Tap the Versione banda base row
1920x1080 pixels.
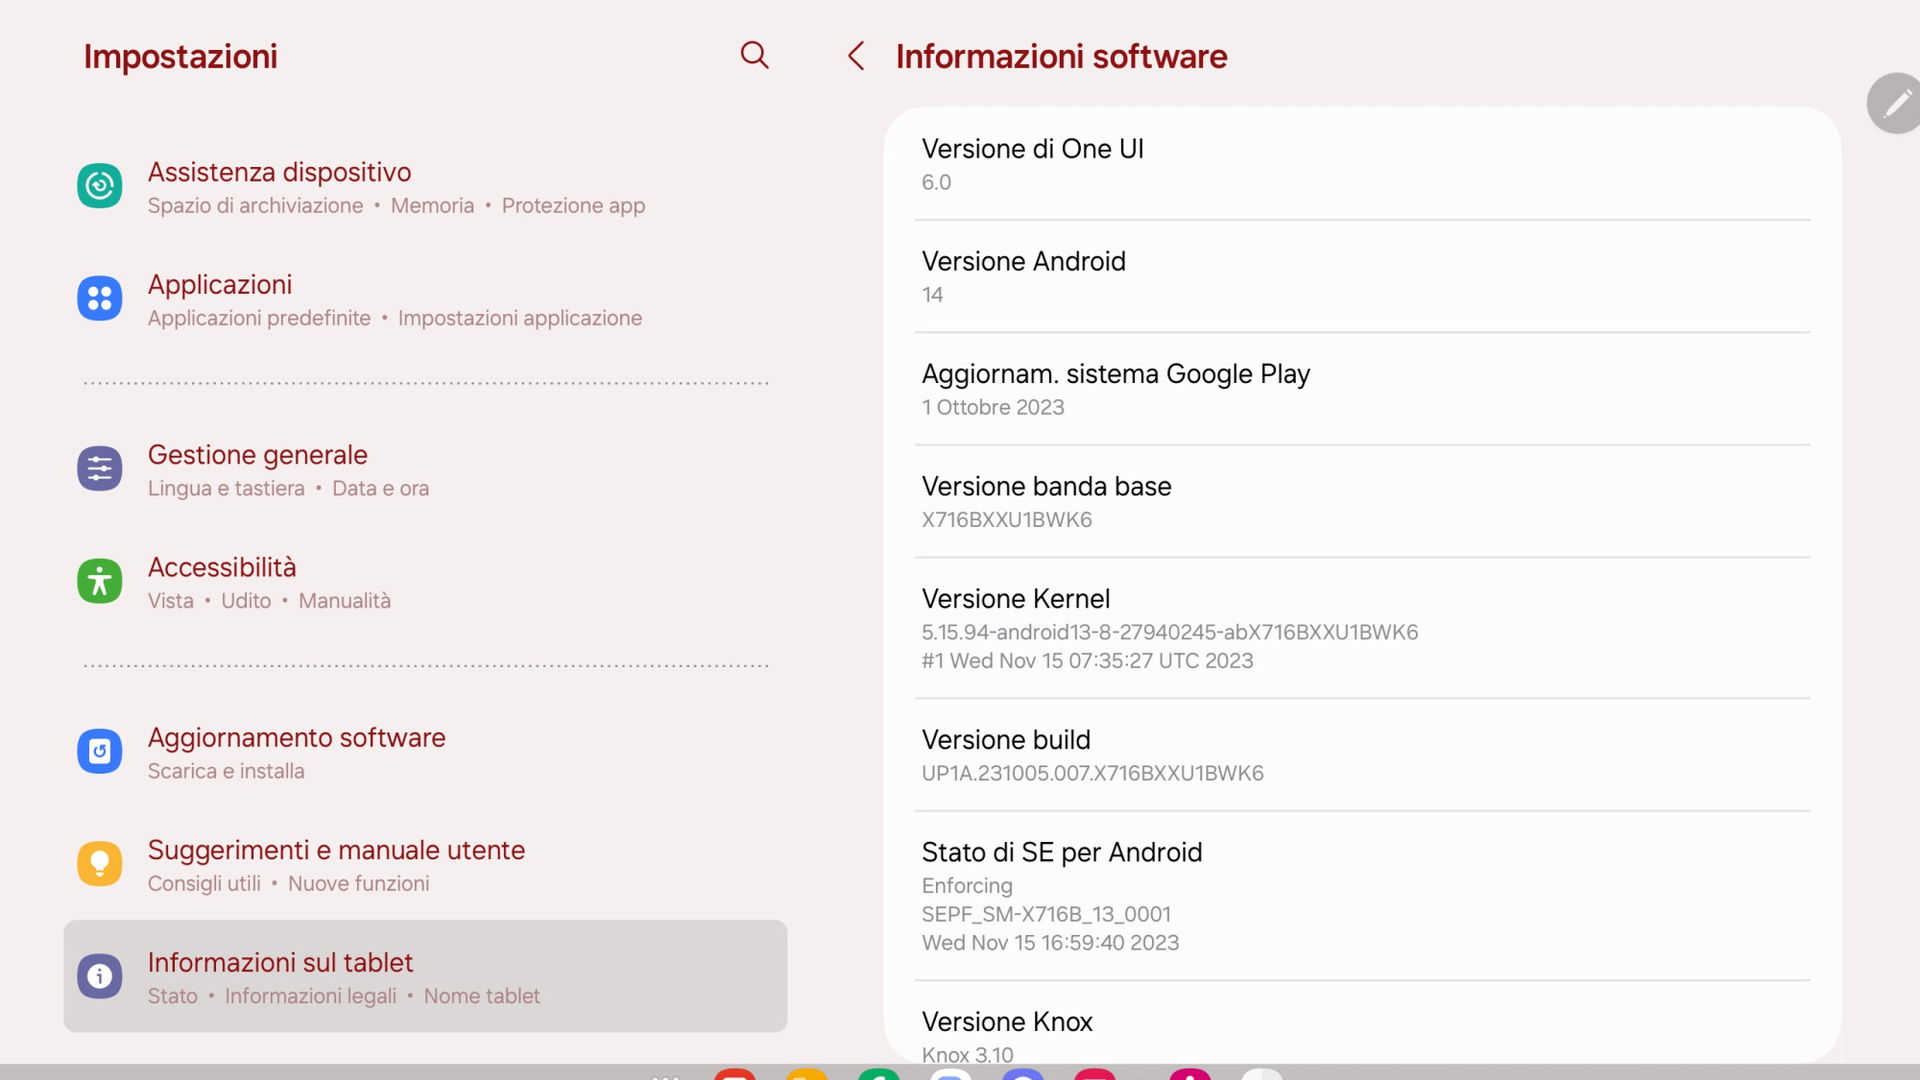point(1362,502)
